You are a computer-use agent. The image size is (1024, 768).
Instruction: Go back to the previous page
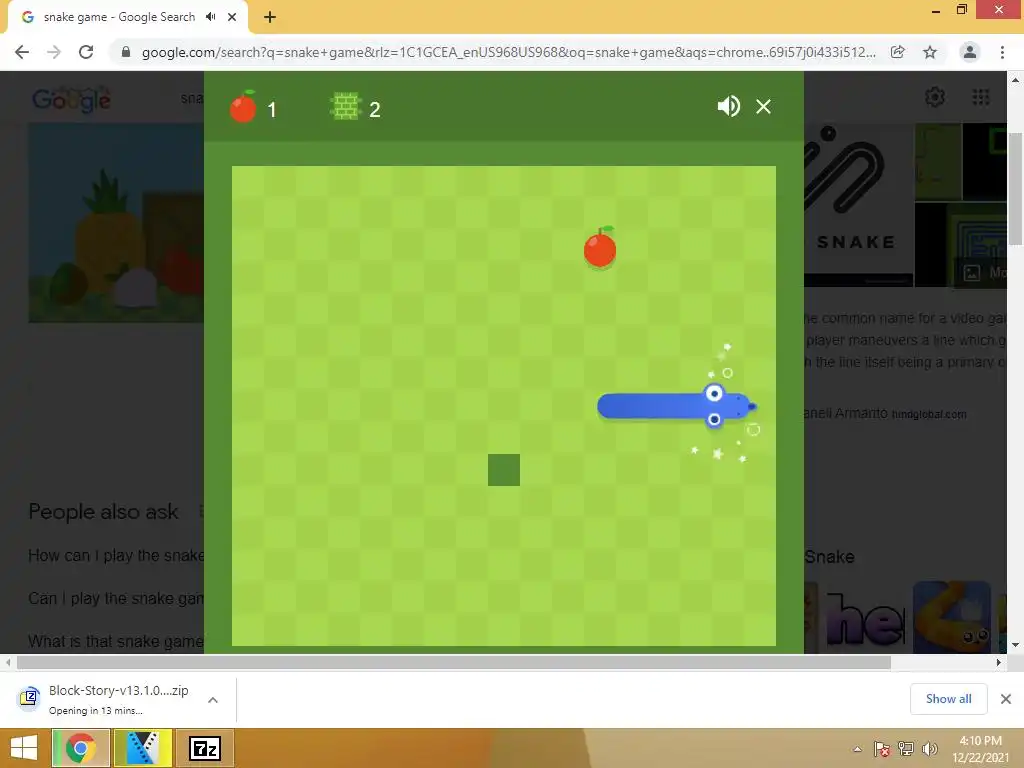pos(22,52)
